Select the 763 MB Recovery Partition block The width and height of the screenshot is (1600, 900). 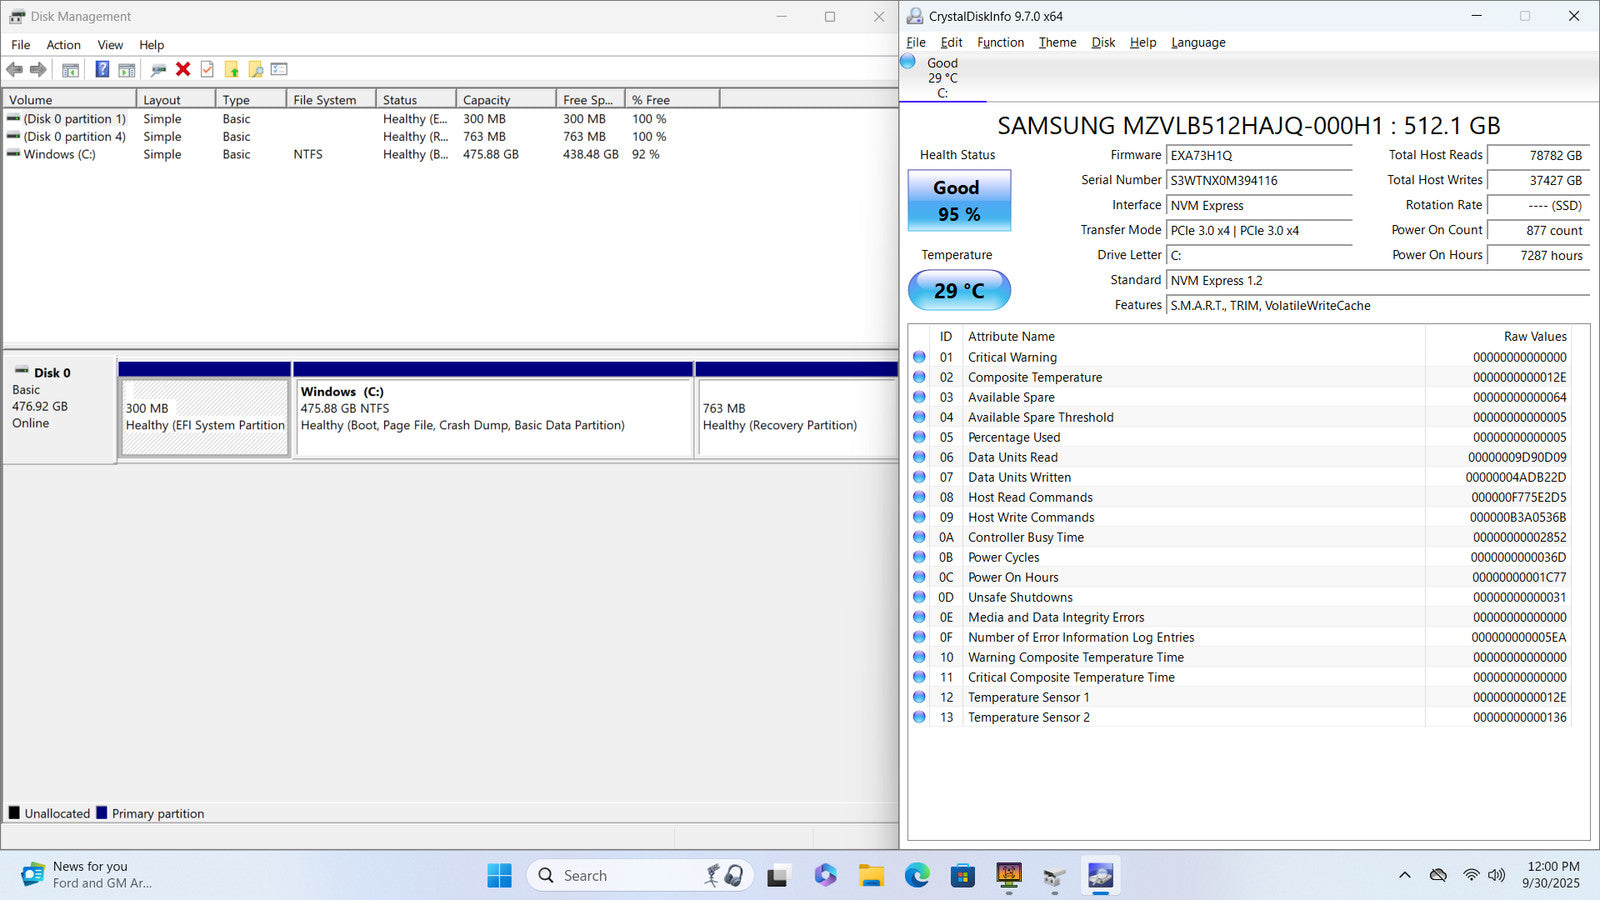pos(797,417)
